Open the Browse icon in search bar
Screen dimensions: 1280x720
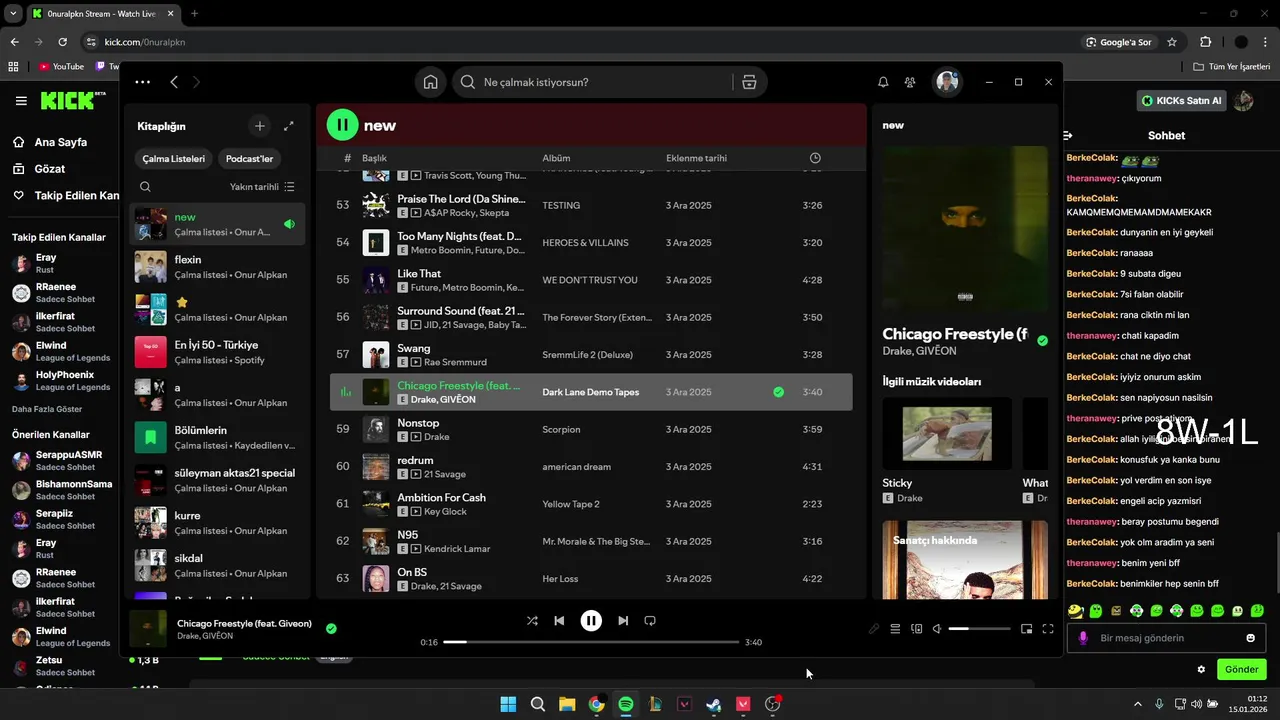click(x=749, y=82)
